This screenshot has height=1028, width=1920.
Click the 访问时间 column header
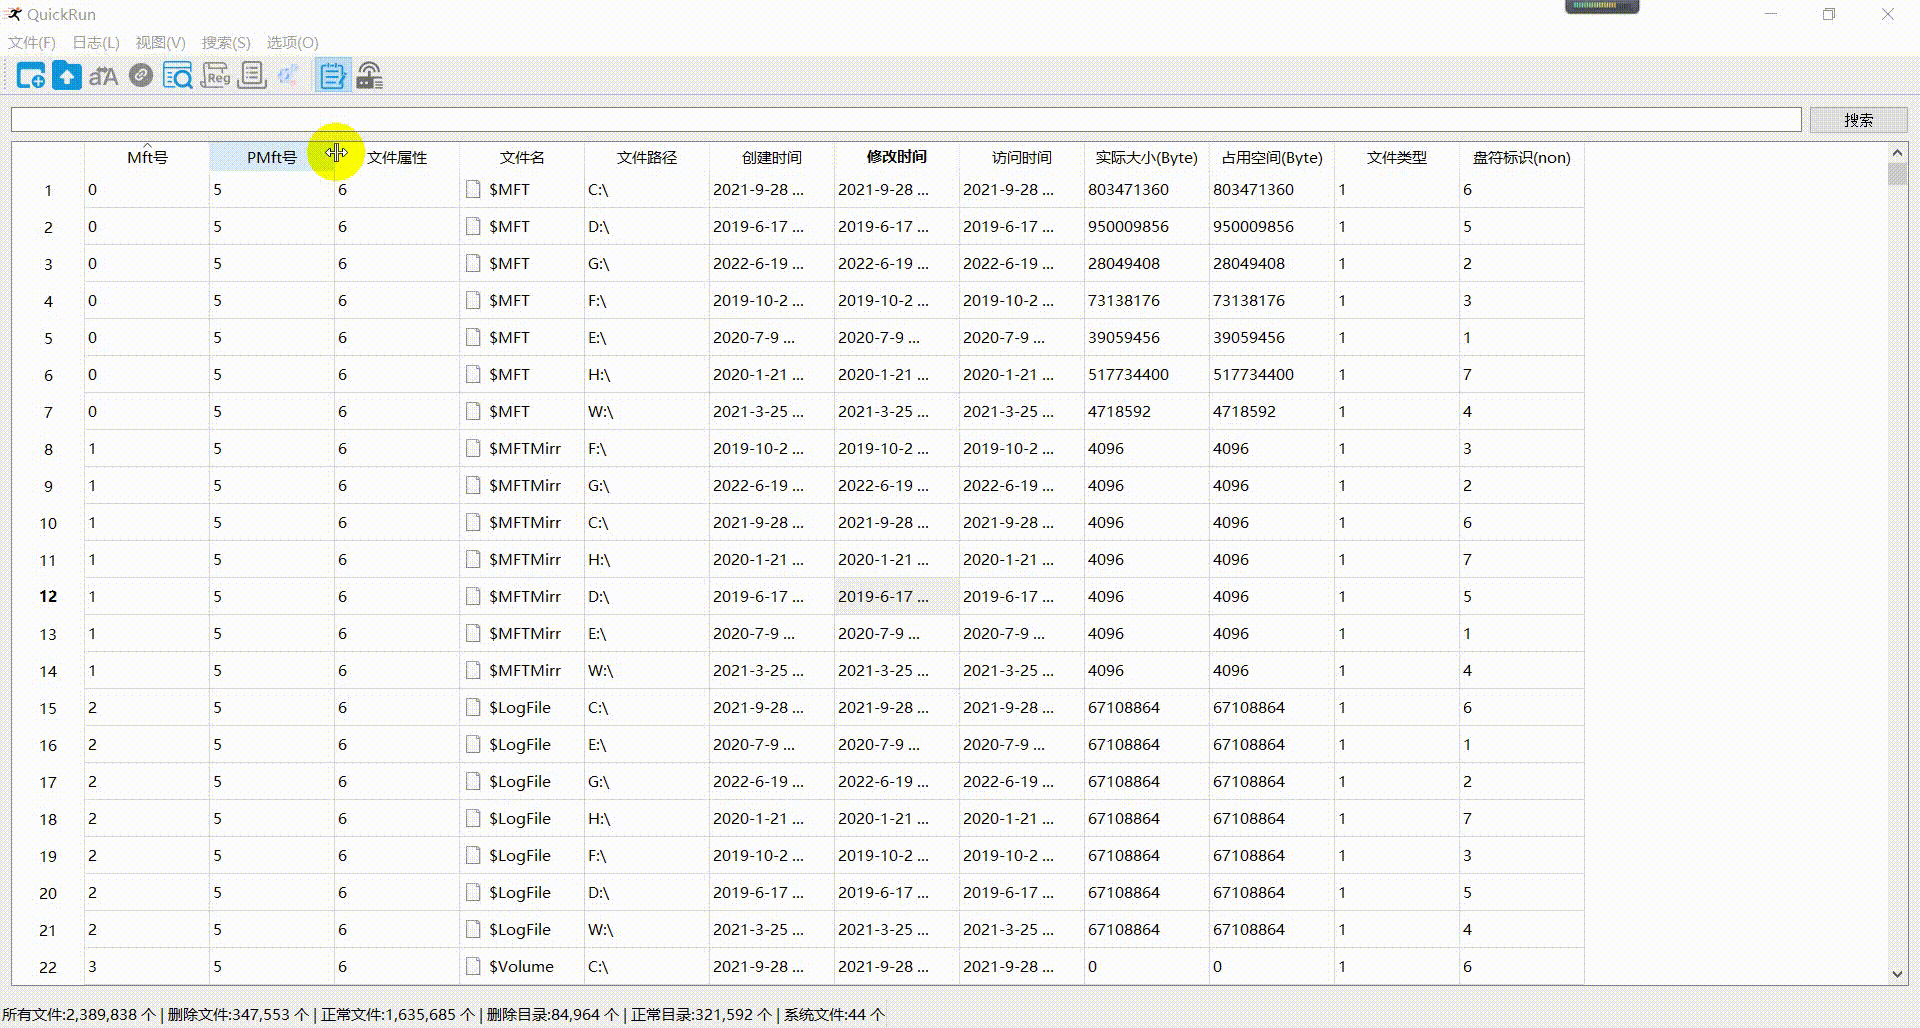pyautogui.click(x=1022, y=157)
